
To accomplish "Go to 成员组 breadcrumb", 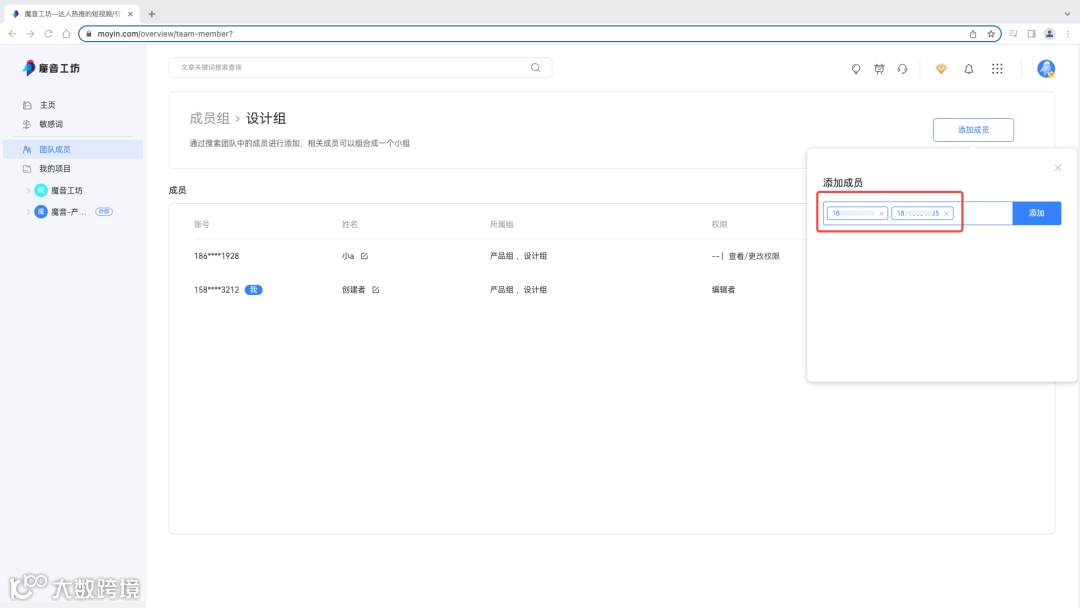I will coord(209,118).
